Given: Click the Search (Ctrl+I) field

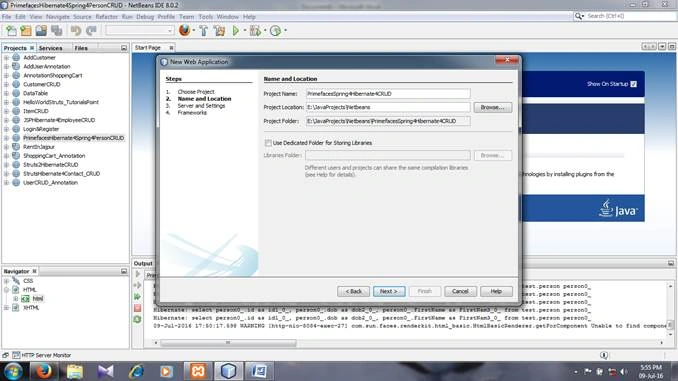Looking at the screenshot, I should 630,16.
